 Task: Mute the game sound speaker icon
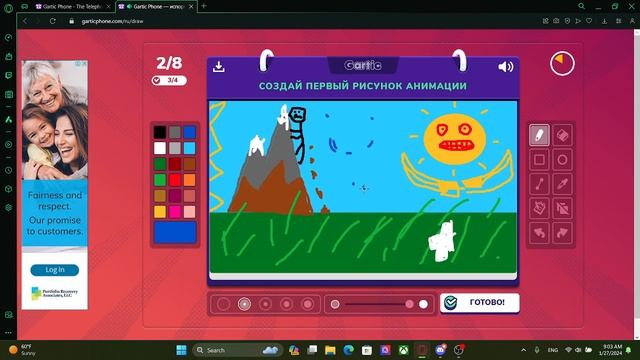click(505, 67)
